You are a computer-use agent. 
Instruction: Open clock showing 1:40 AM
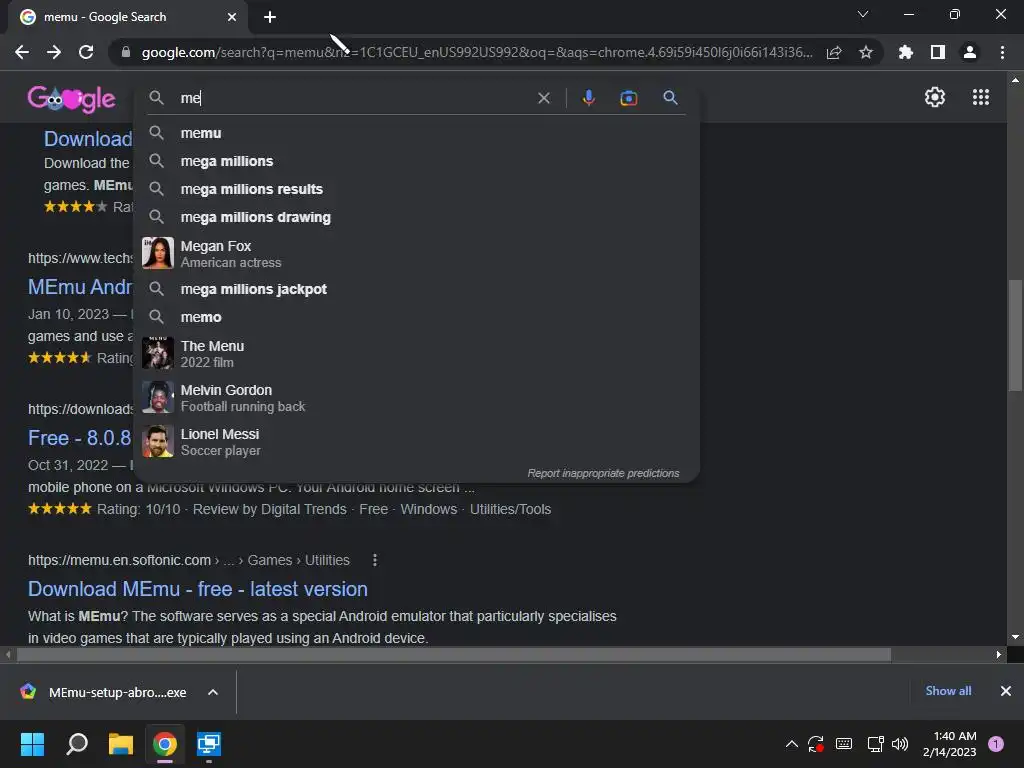point(950,744)
